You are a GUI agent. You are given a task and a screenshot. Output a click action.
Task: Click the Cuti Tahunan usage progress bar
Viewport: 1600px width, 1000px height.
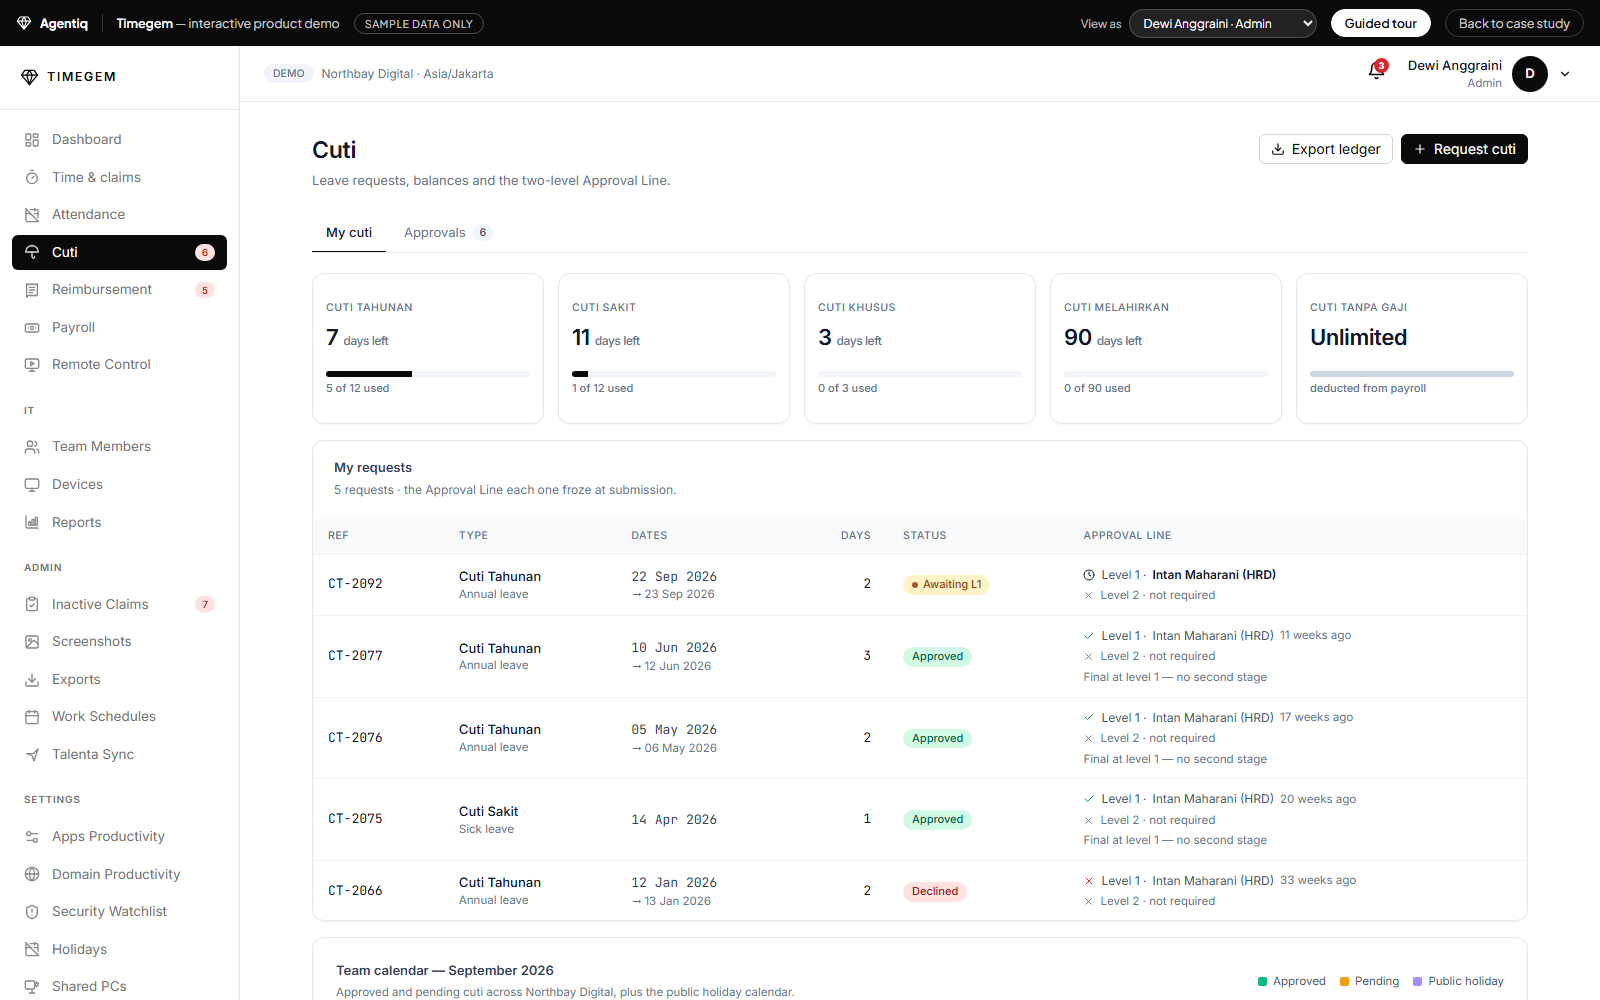(428, 374)
